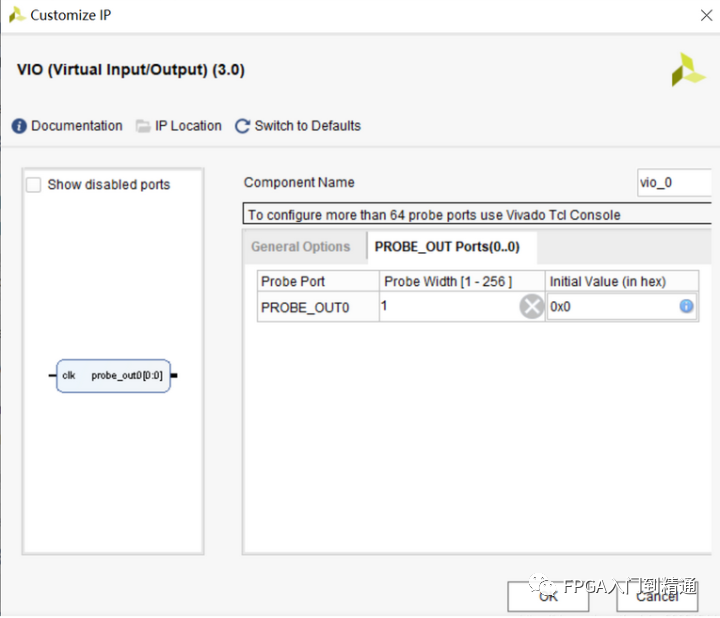Click the Switch to Defaults label
The height and width of the screenshot is (618, 720).
pos(308,126)
